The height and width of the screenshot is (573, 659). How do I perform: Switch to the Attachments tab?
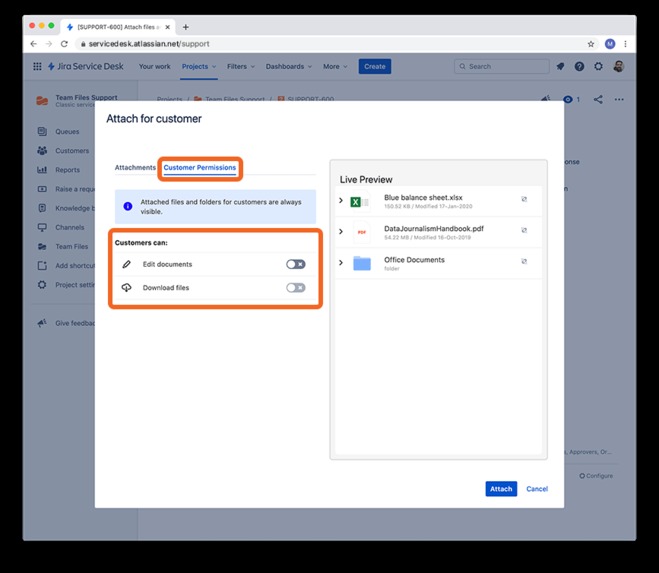(x=135, y=167)
